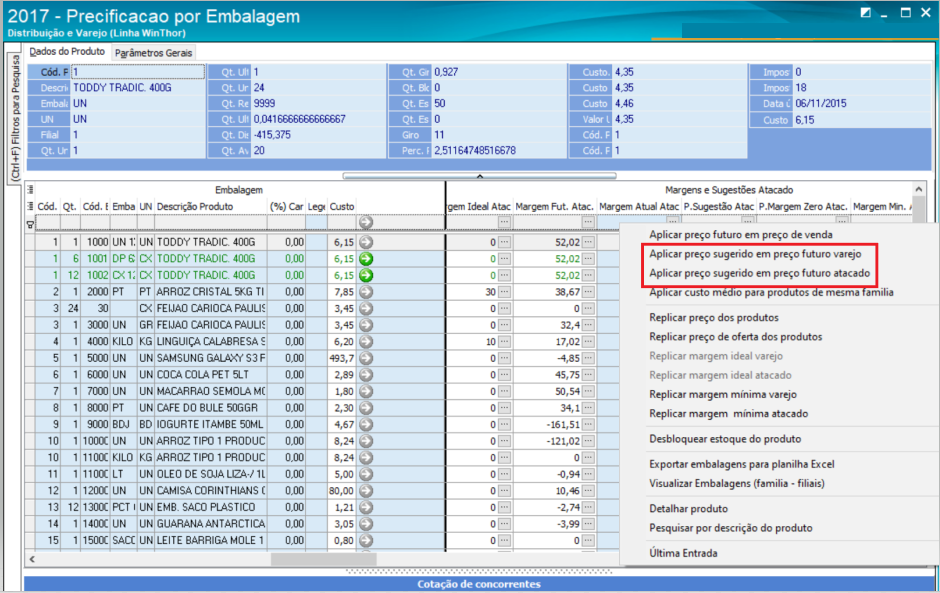Click the Custo column header

pyautogui.click(x=342, y=206)
